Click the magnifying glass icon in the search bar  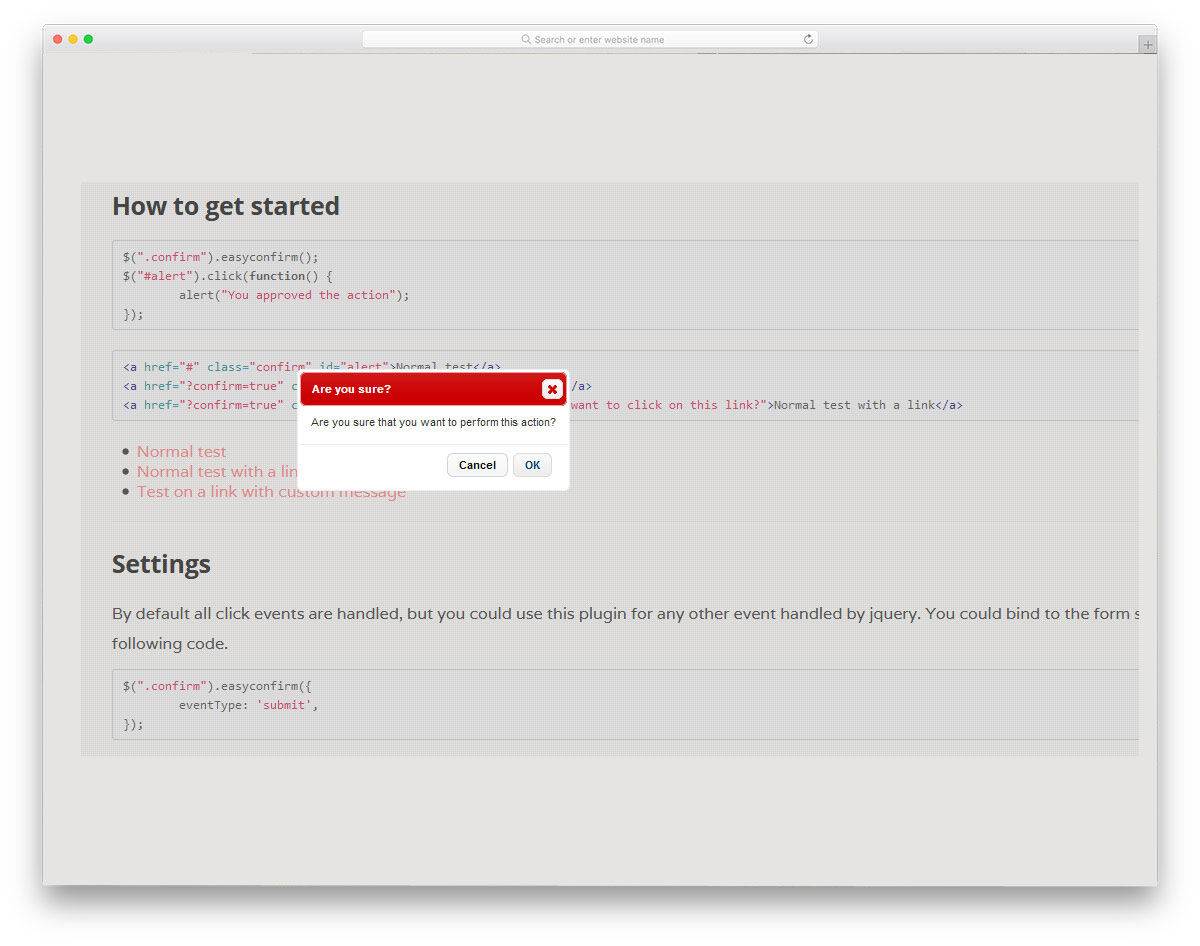[x=527, y=39]
